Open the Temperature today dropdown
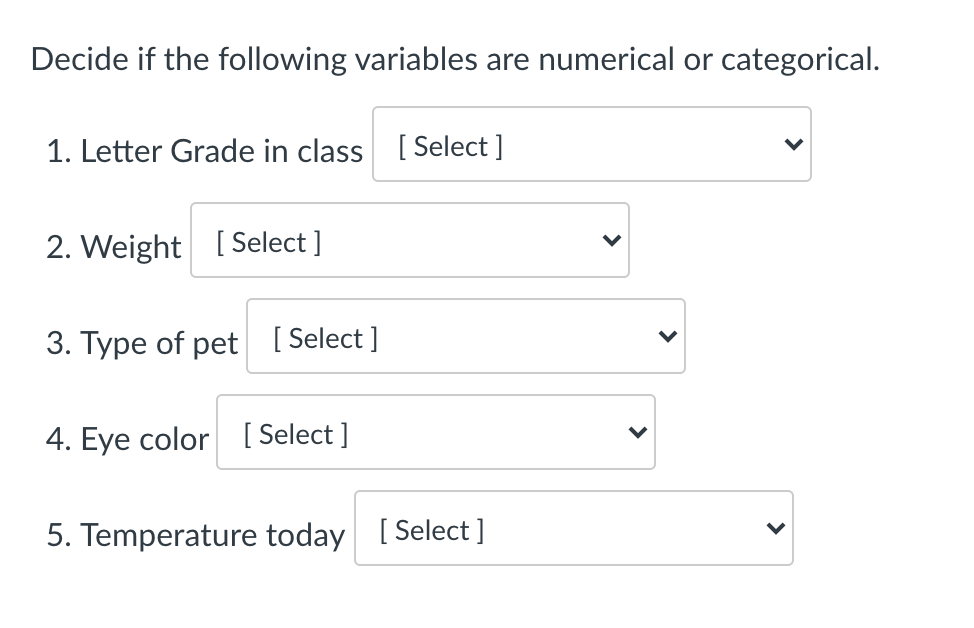Image resolution: width=974 pixels, height=628 pixels. 573,529
